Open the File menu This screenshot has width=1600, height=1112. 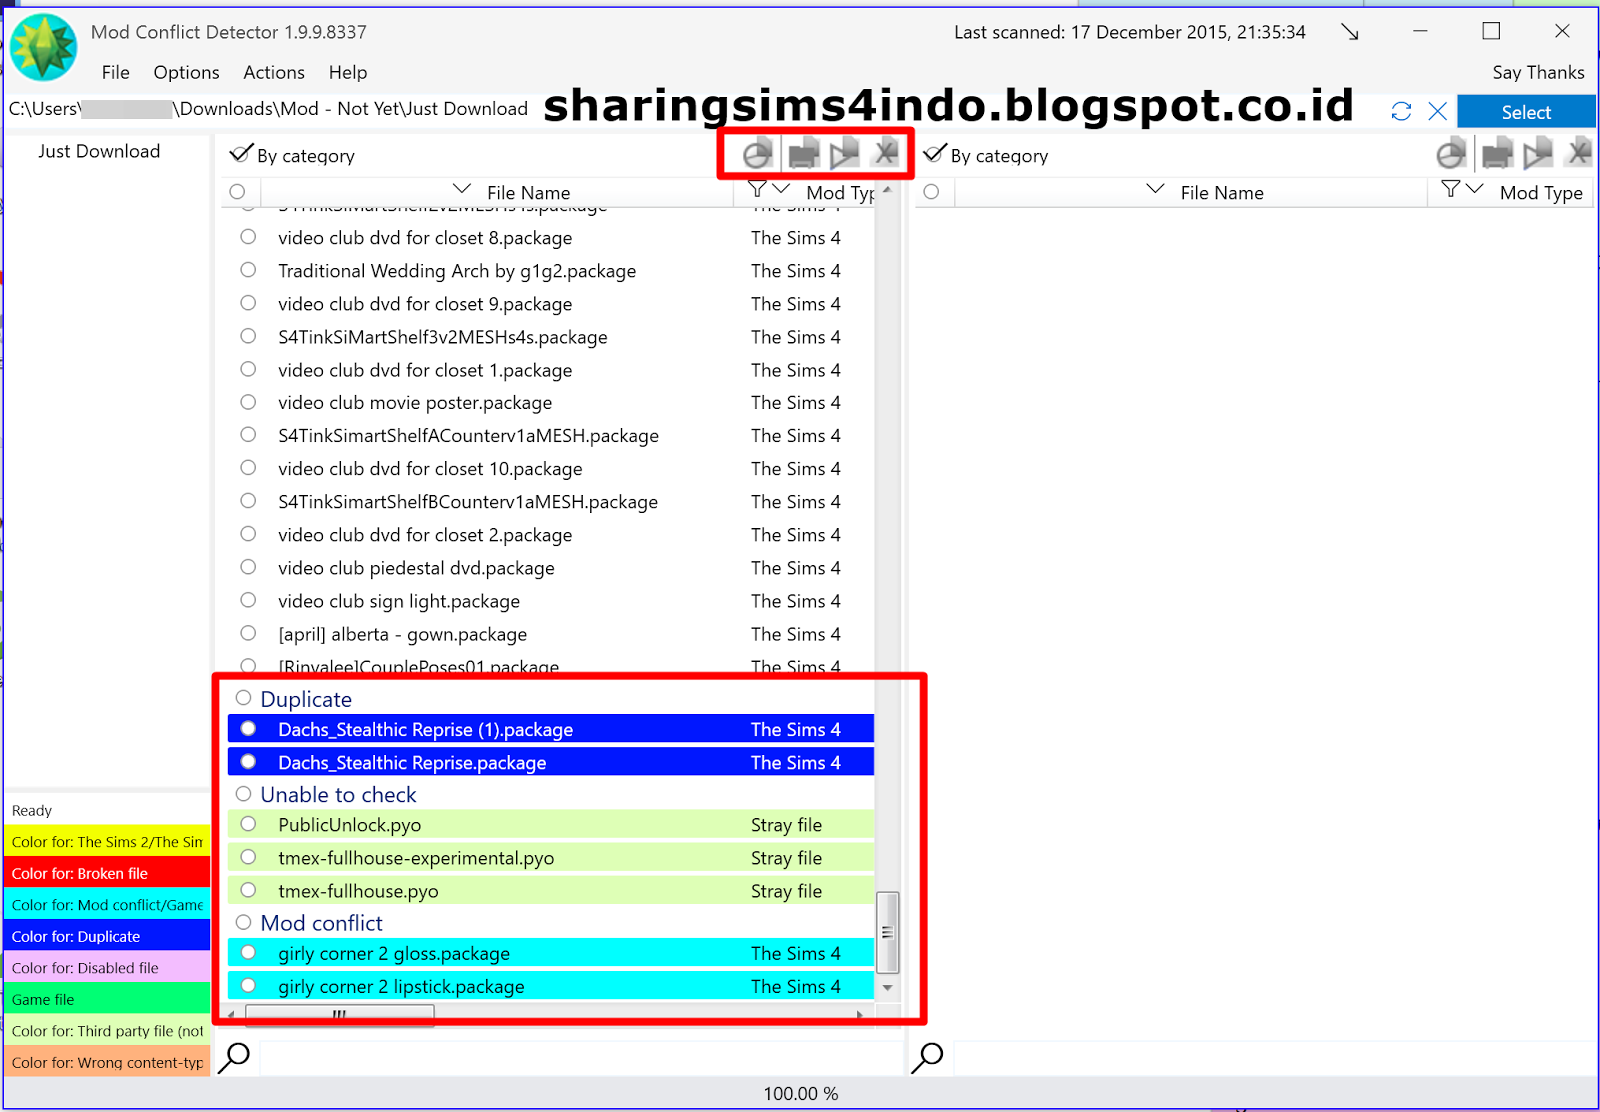click(x=115, y=72)
